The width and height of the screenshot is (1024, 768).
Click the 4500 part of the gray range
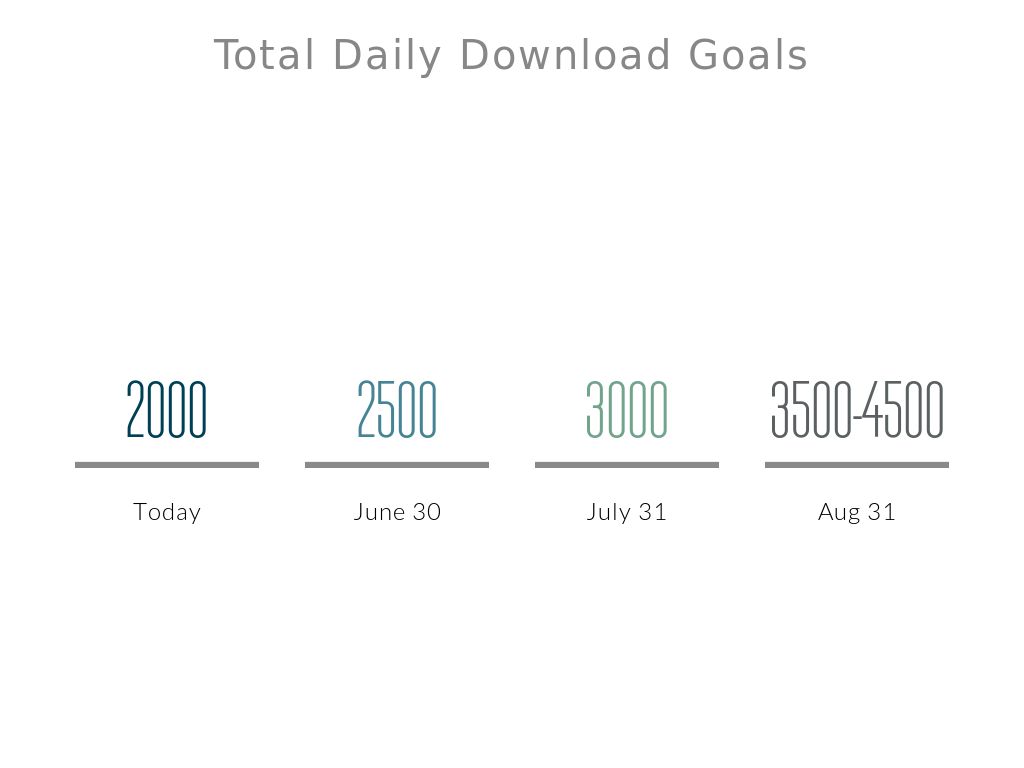pyautogui.click(x=904, y=410)
